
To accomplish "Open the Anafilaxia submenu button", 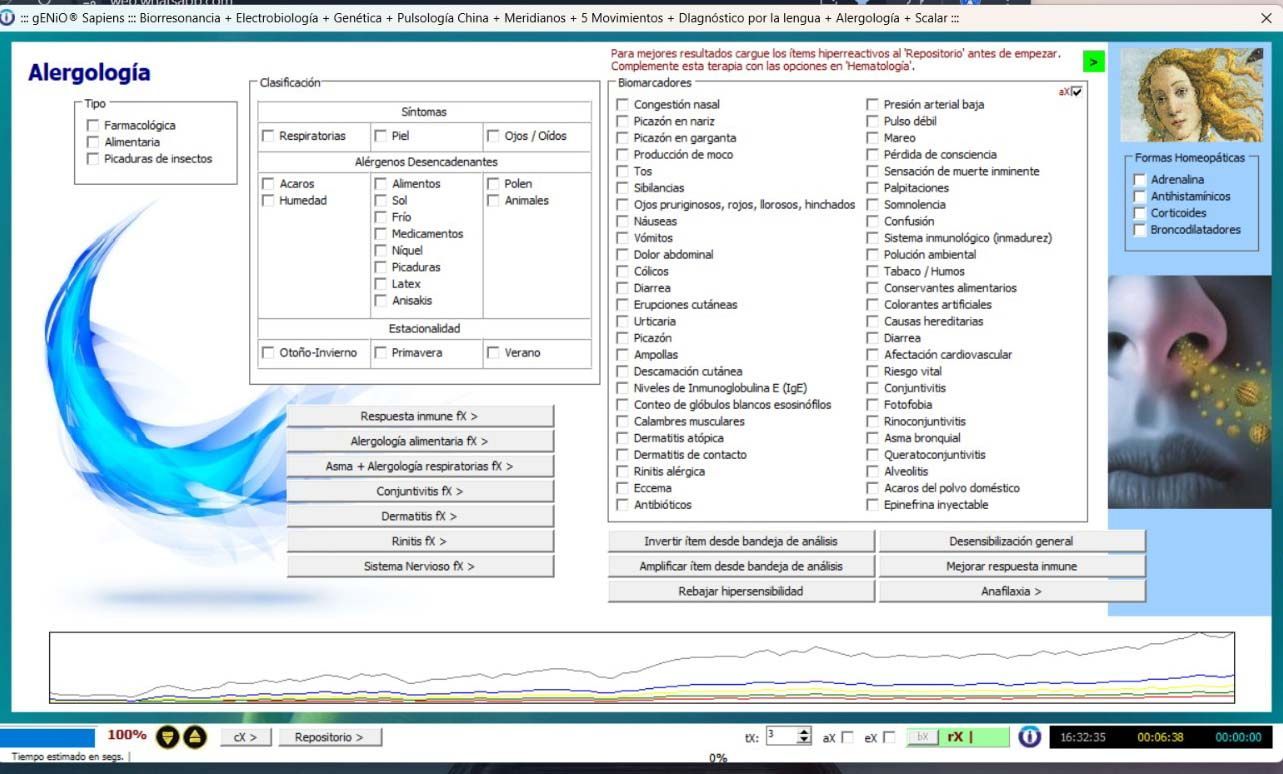I will tap(1011, 591).
